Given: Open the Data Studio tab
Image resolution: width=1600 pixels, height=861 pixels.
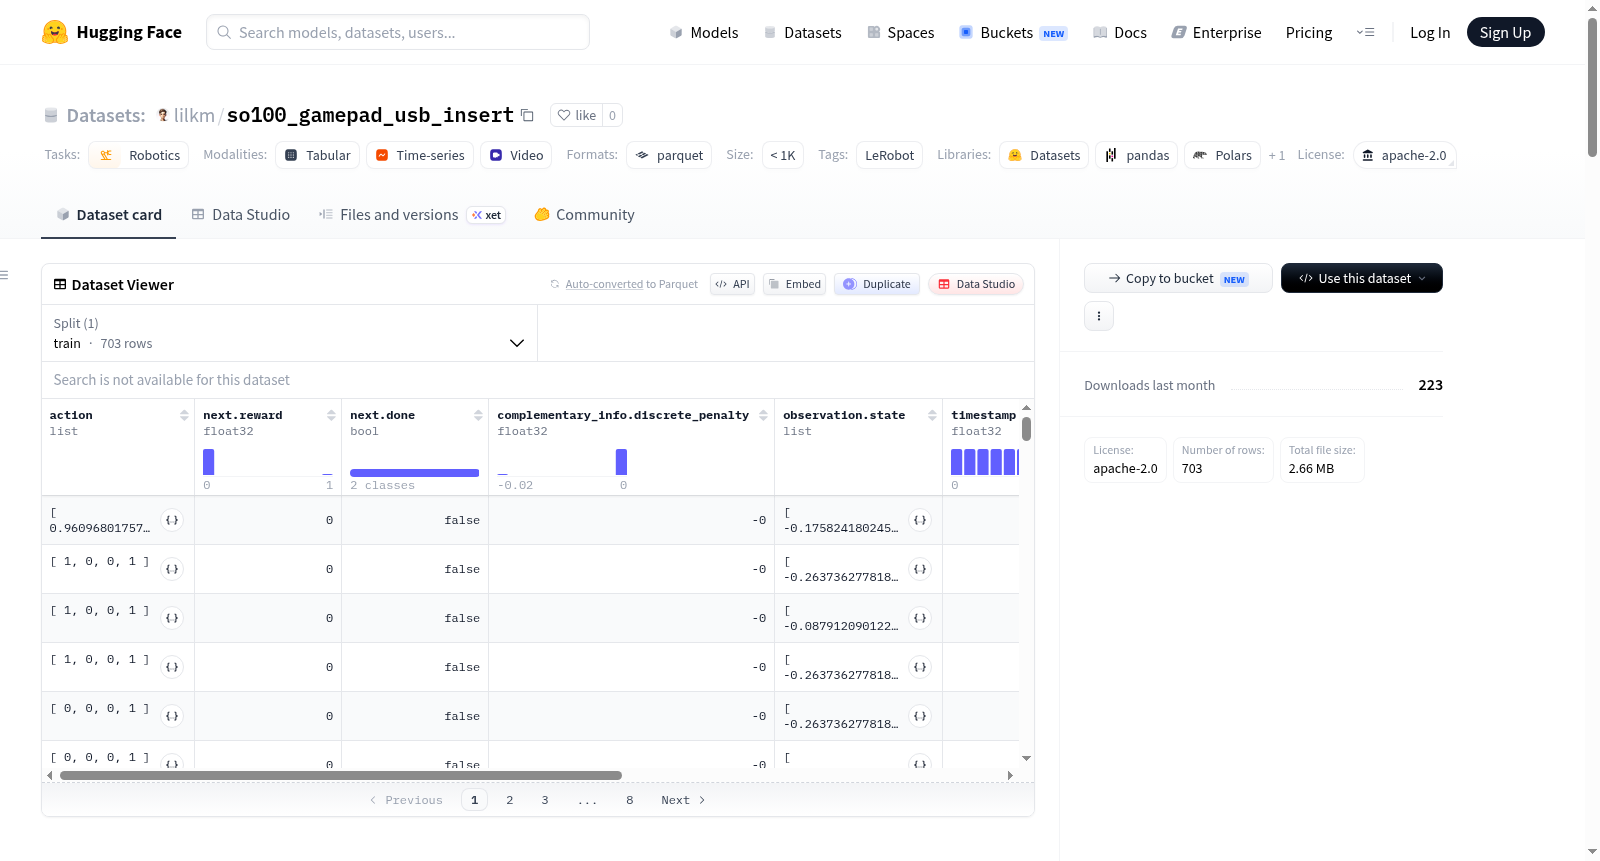Looking at the screenshot, I should 241,215.
